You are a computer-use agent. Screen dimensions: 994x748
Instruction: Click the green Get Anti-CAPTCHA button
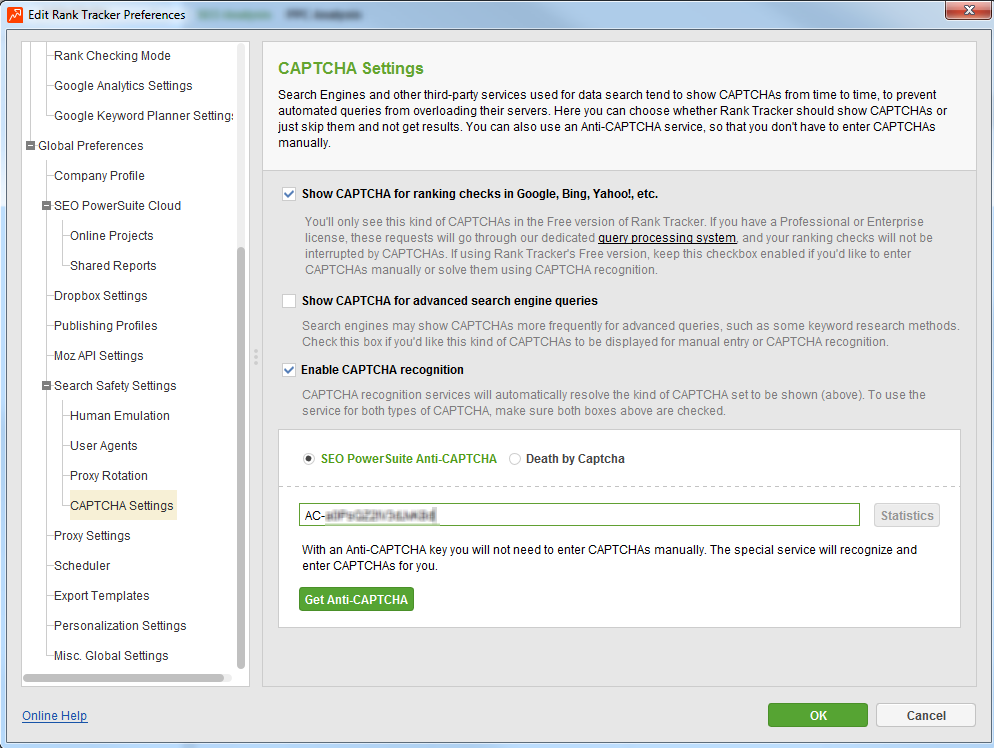tap(356, 599)
